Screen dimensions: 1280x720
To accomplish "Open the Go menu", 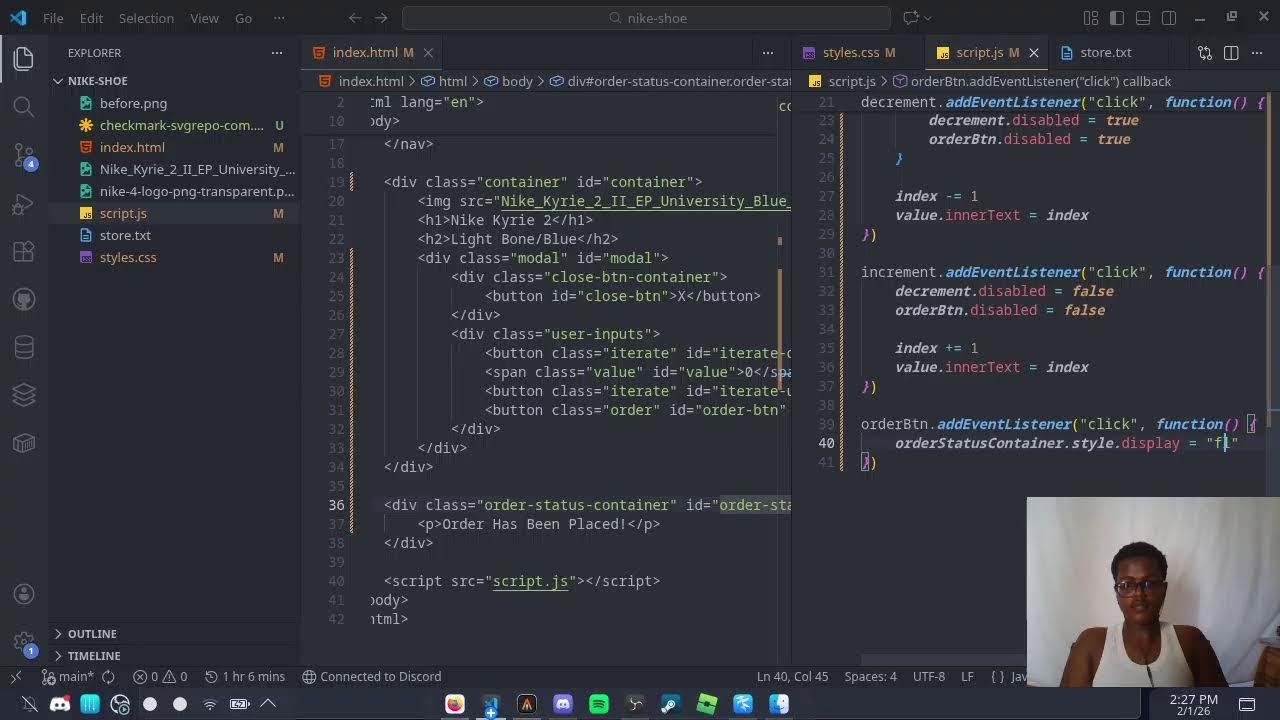I will tap(243, 18).
